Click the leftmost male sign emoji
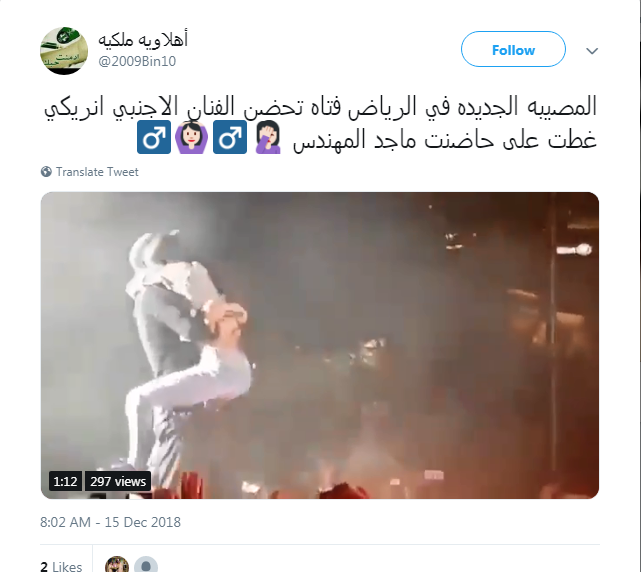641x572 pixels. pos(154,137)
